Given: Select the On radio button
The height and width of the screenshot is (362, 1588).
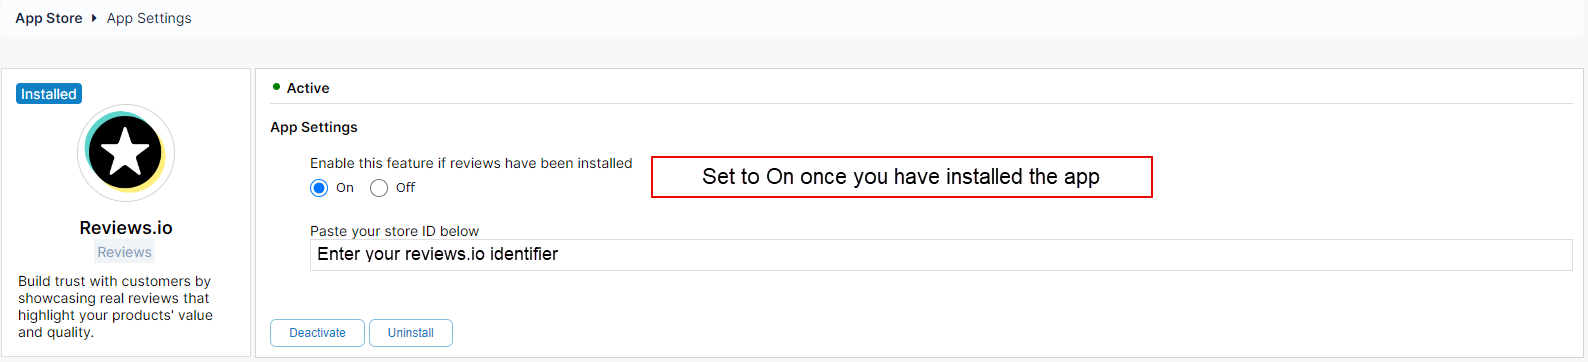Looking at the screenshot, I should point(319,188).
